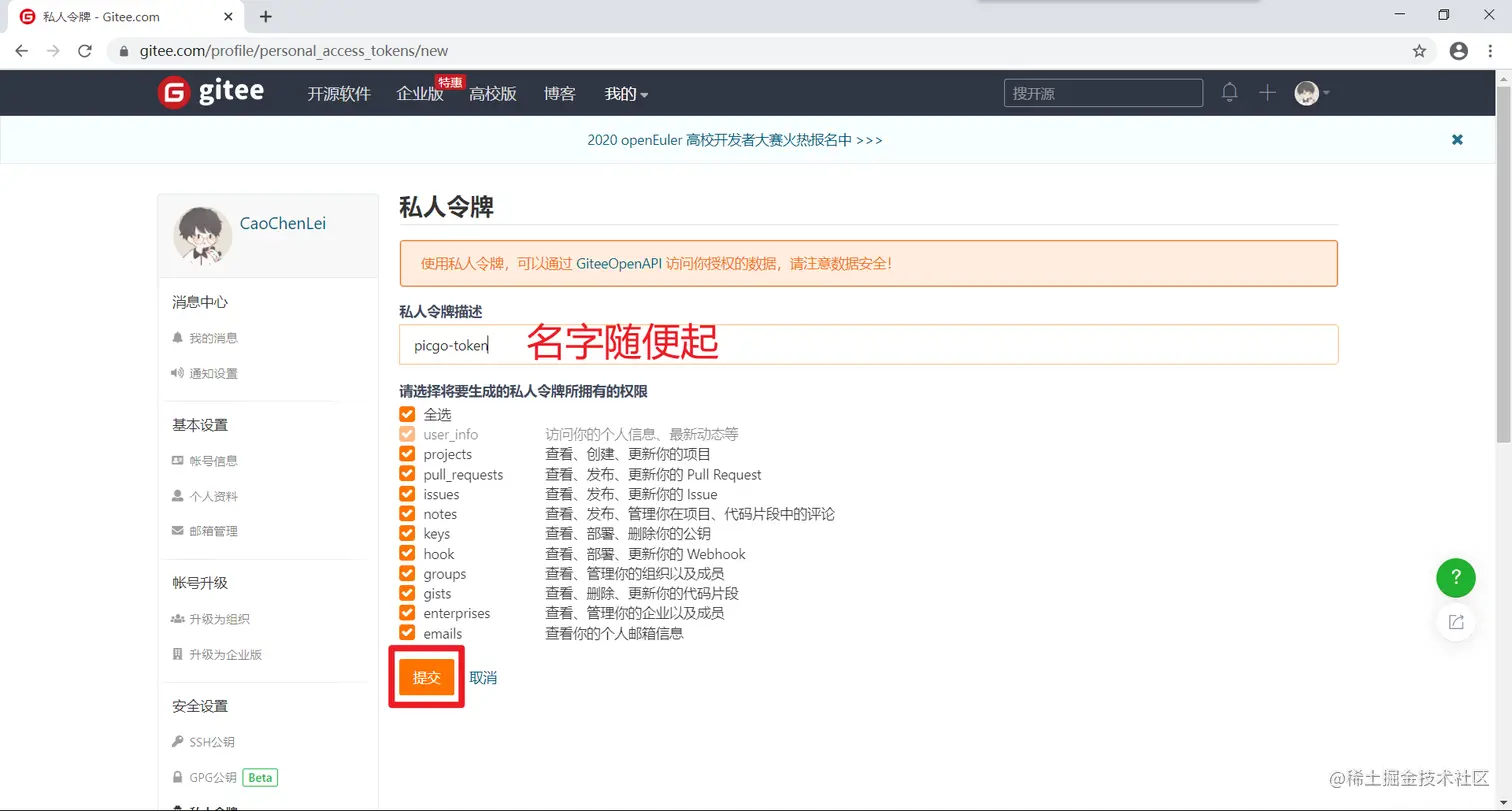Uncheck the notes permission

(x=407, y=514)
